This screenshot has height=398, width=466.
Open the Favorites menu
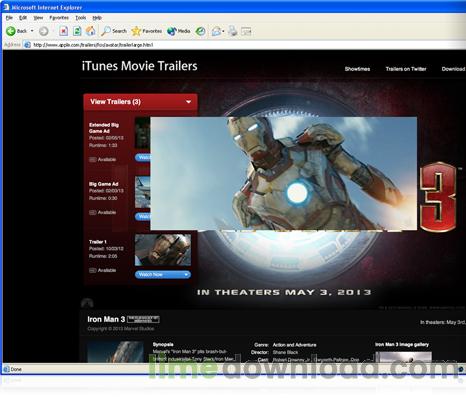tap(59, 18)
